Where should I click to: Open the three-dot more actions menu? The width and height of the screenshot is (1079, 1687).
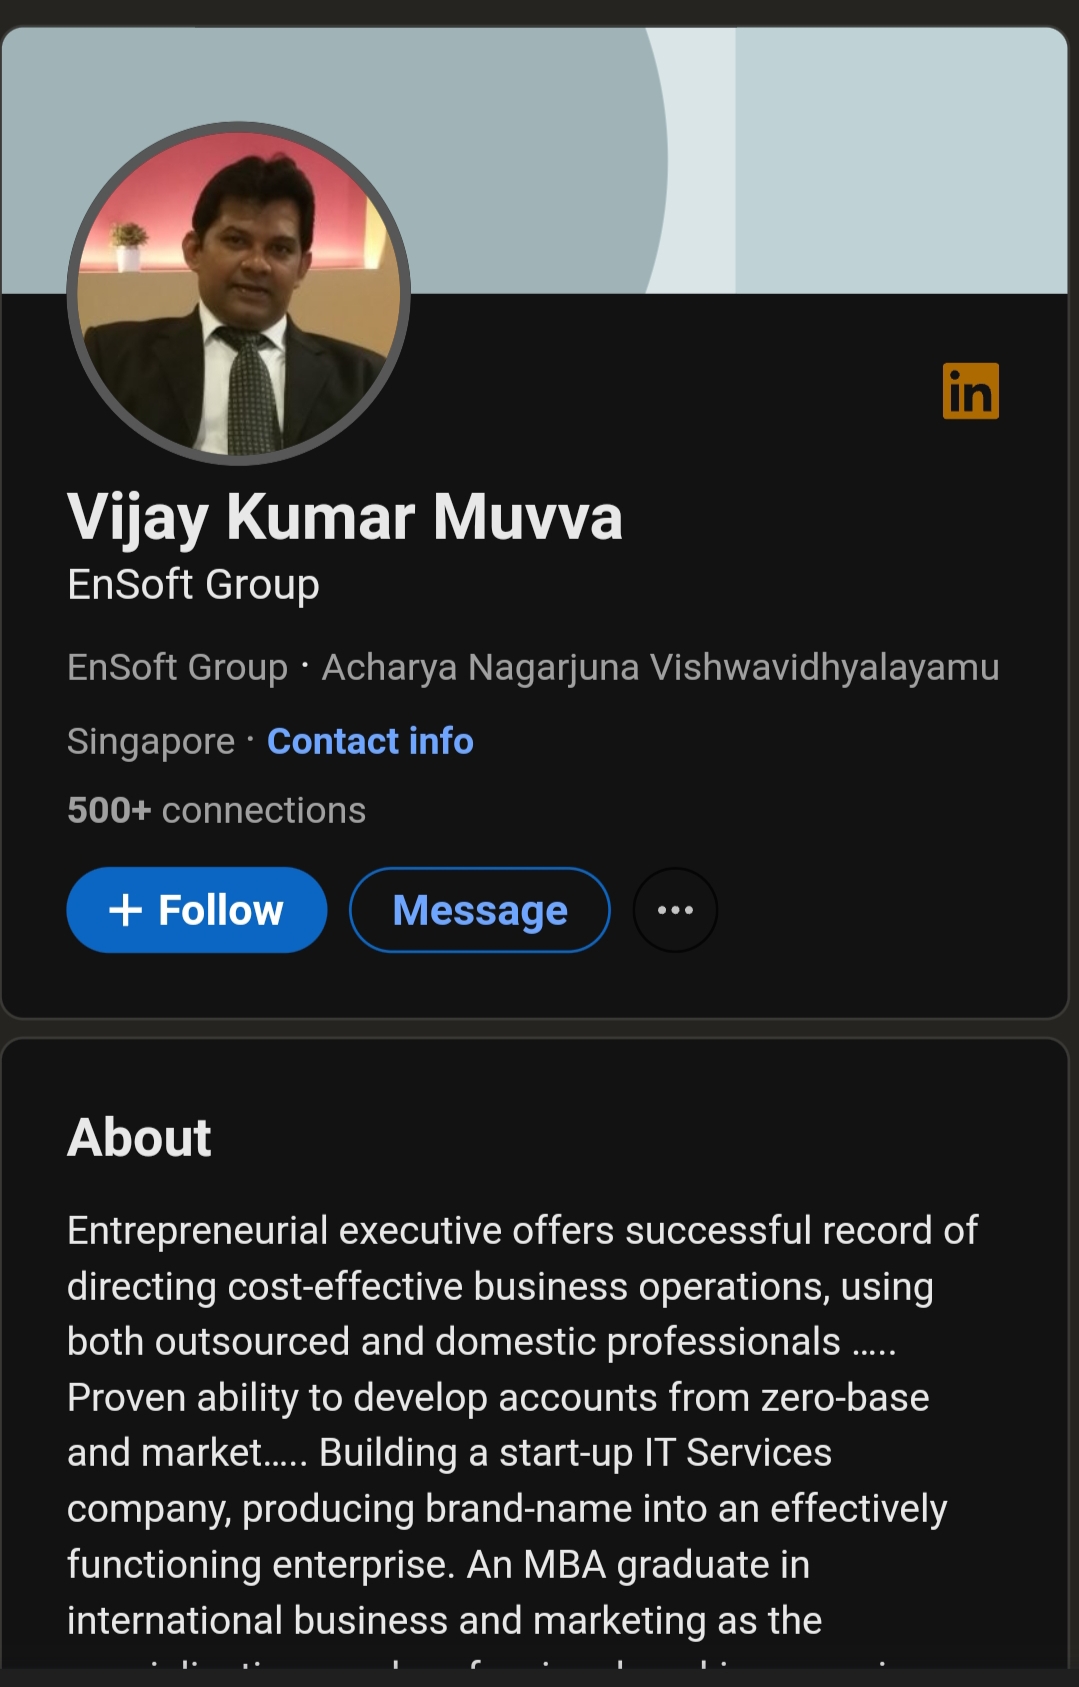675,910
